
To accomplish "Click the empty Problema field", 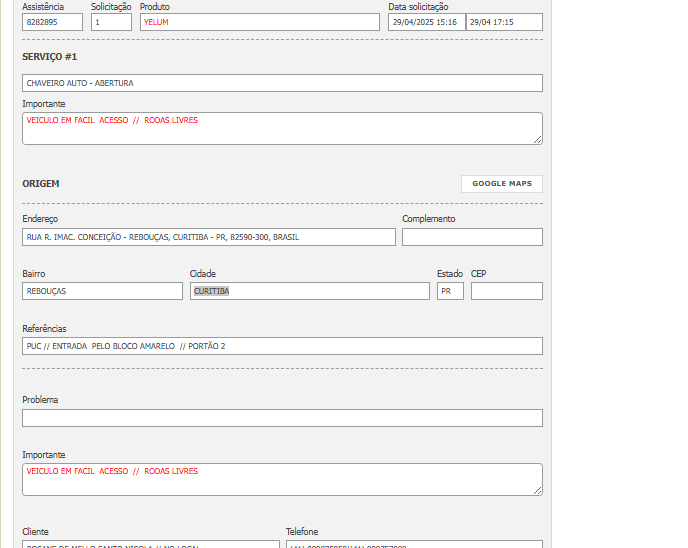I will (283, 418).
